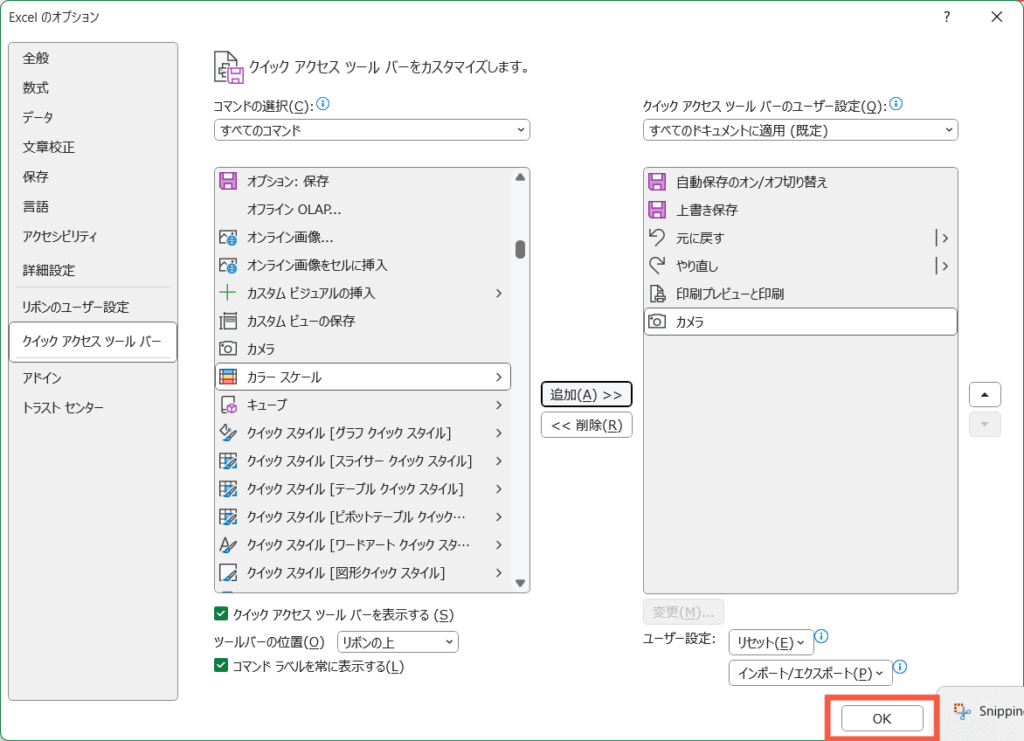The image size is (1024, 741).
Task: Click the info icon beside コマンドの選択
Action: (323, 104)
